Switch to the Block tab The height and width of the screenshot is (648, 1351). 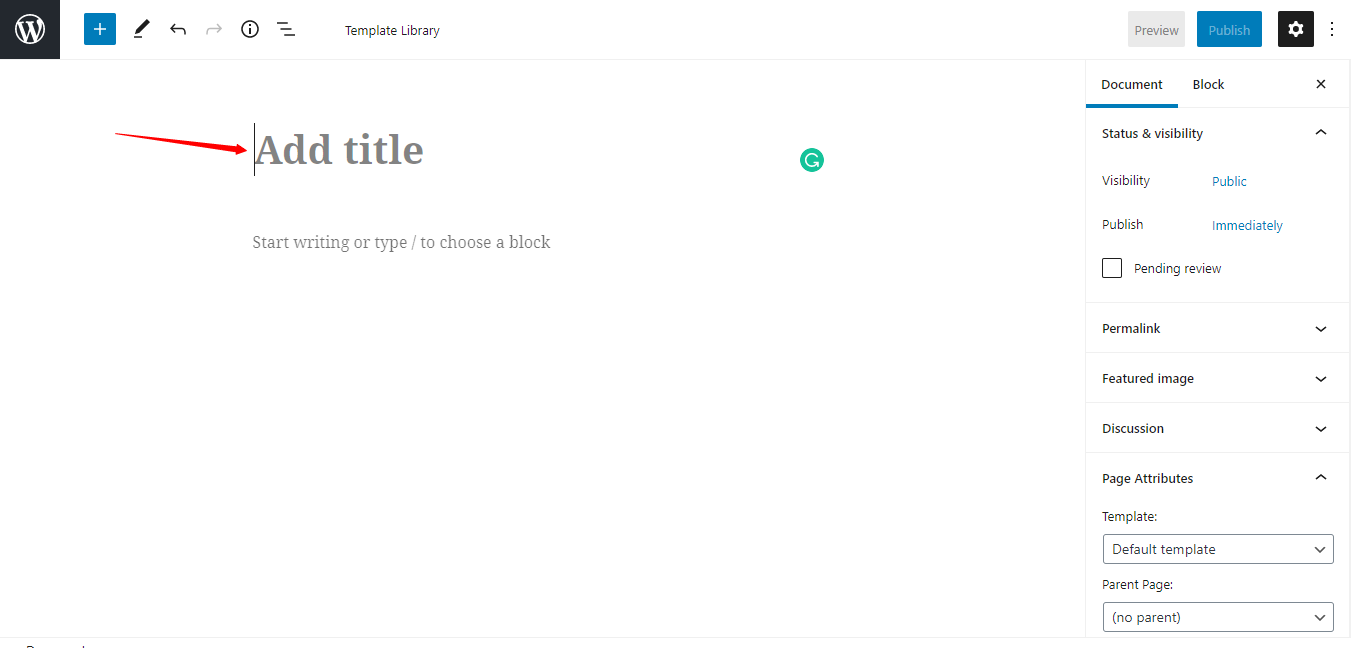click(x=1208, y=84)
